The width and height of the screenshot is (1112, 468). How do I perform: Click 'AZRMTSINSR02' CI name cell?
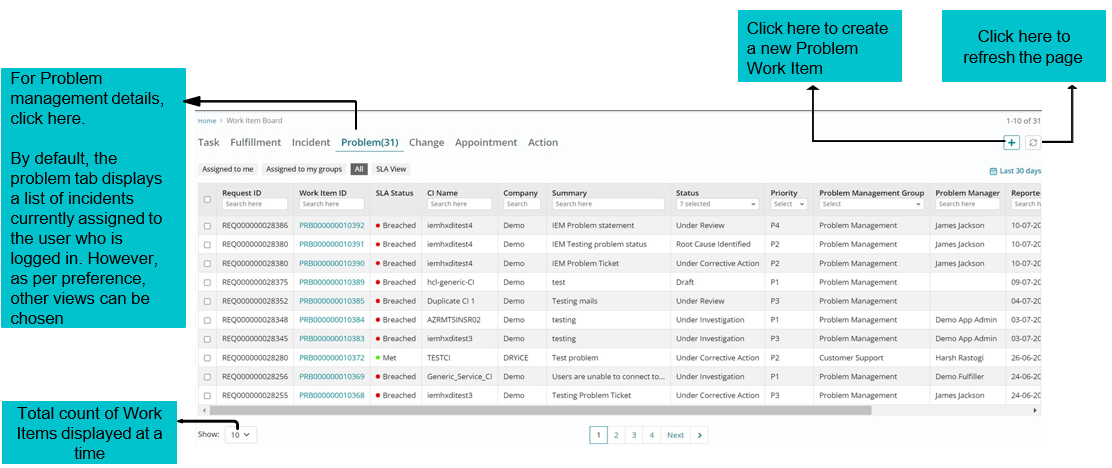454,320
